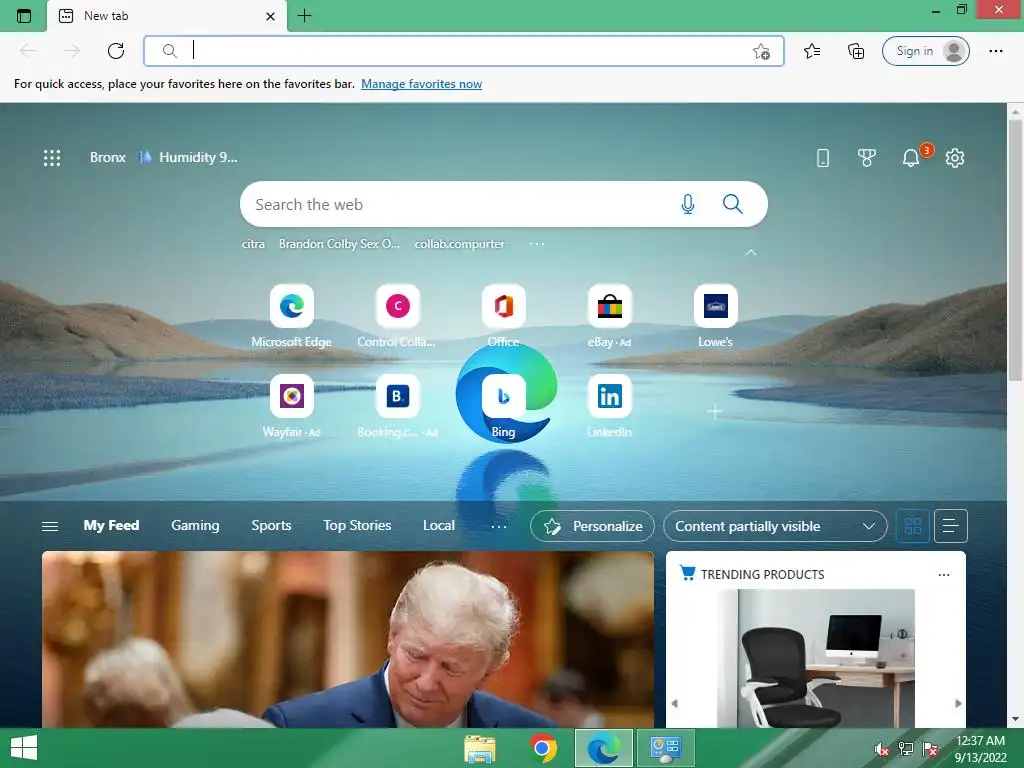
Task: Click the Personalize button
Action: pos(592,526)
